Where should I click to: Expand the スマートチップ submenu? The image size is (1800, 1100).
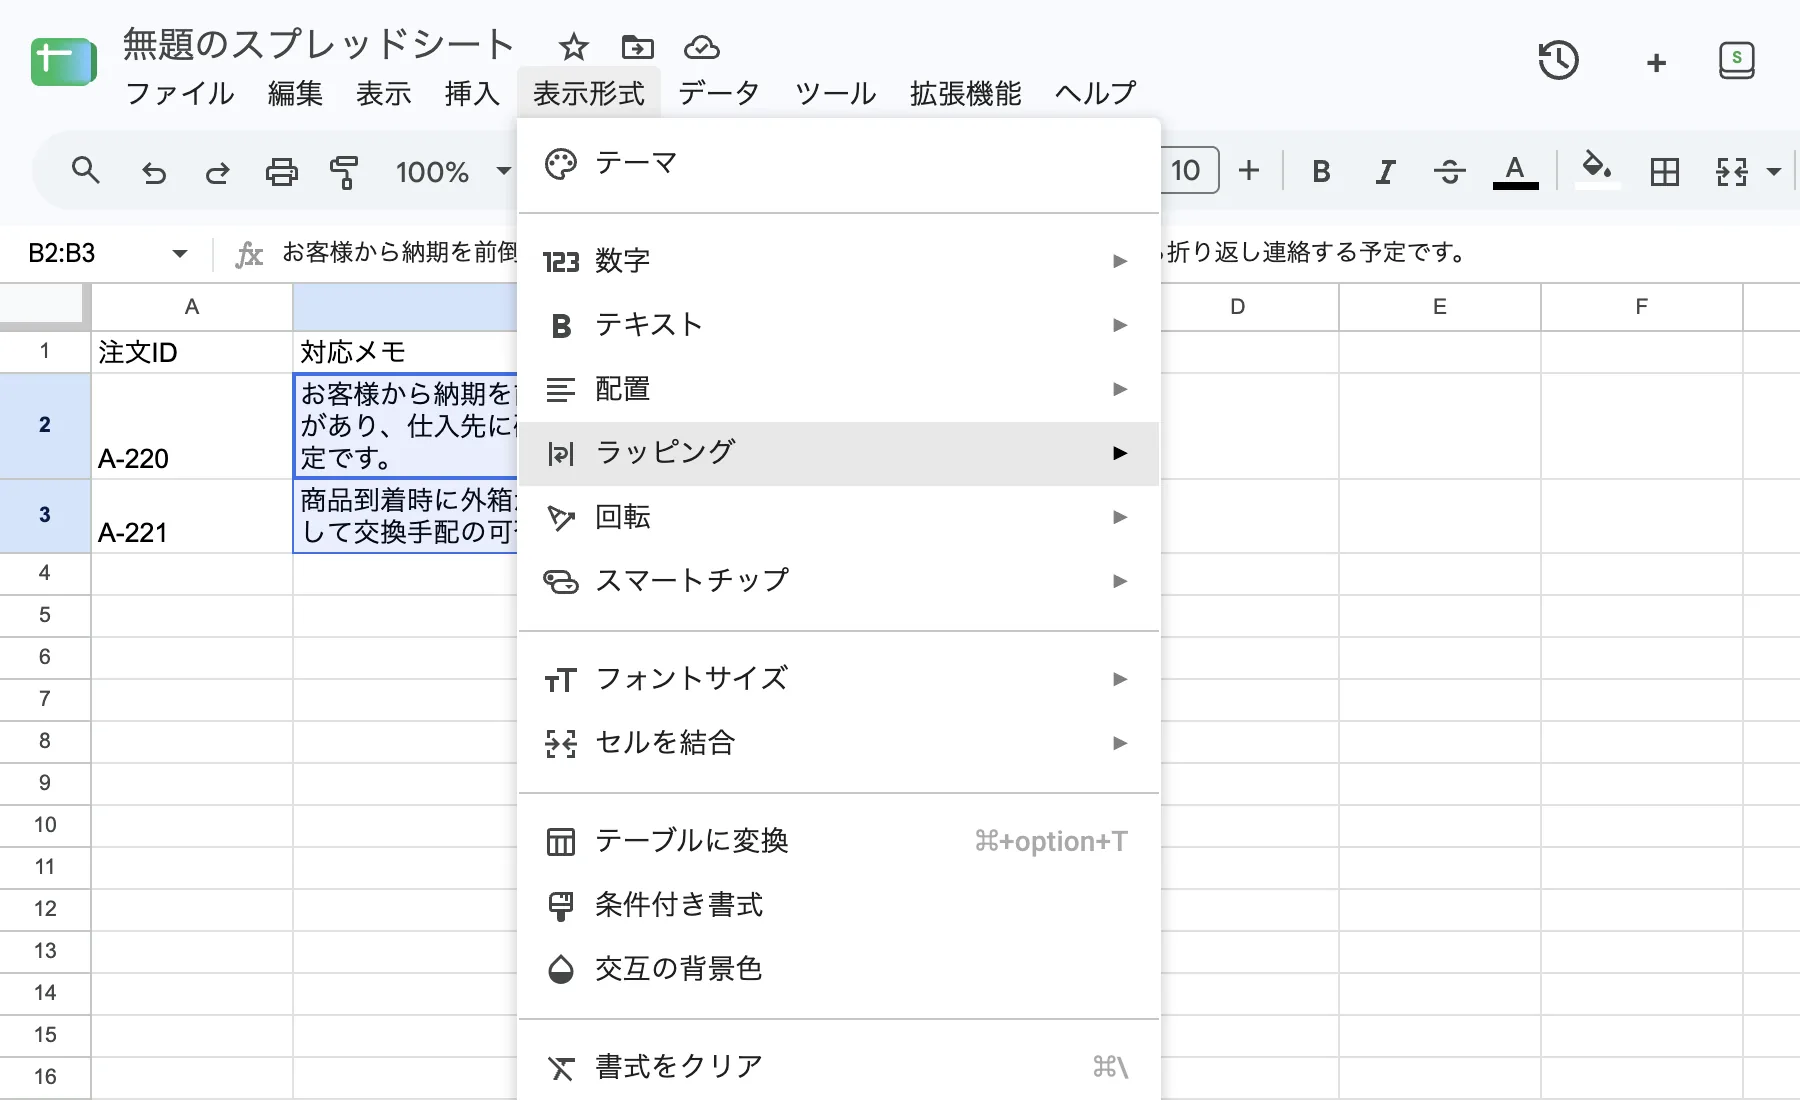point(838,581)
